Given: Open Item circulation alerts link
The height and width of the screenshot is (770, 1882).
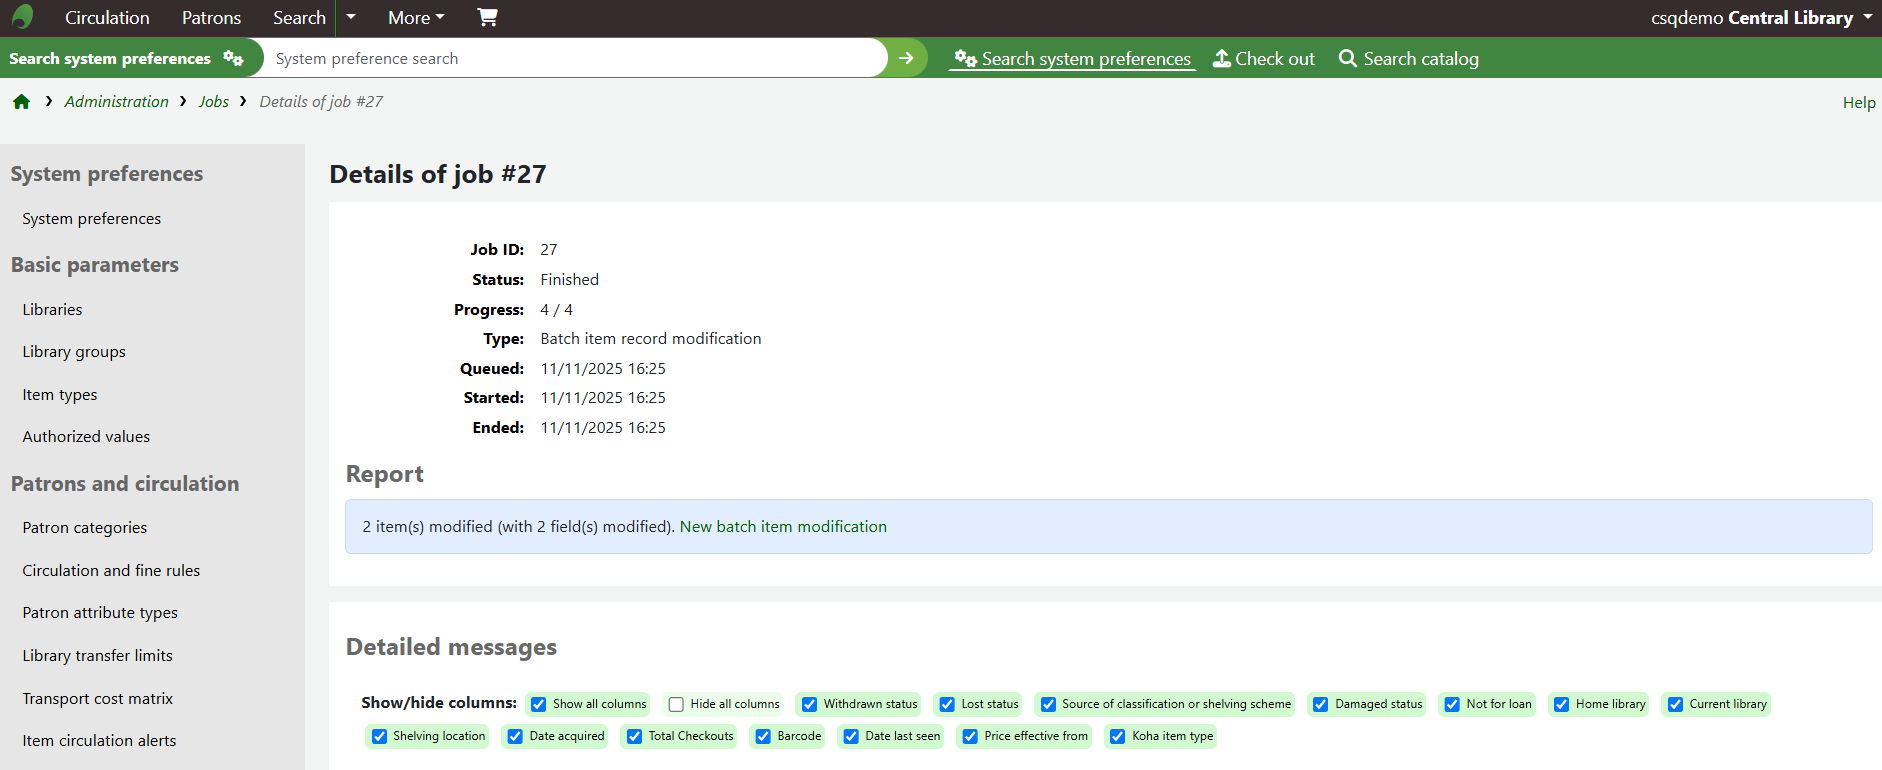Looking at the screenshot, I should 99,741.
